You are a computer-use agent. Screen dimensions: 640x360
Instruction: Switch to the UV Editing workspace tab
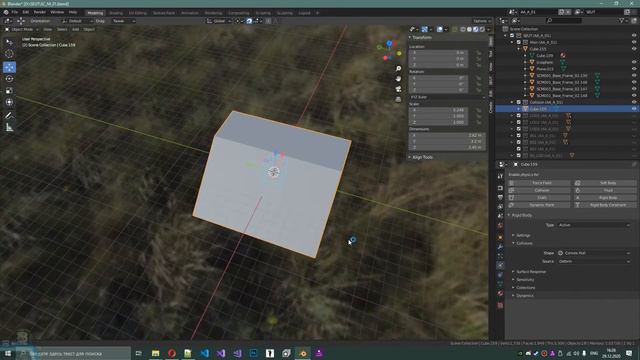coord(138,13)
